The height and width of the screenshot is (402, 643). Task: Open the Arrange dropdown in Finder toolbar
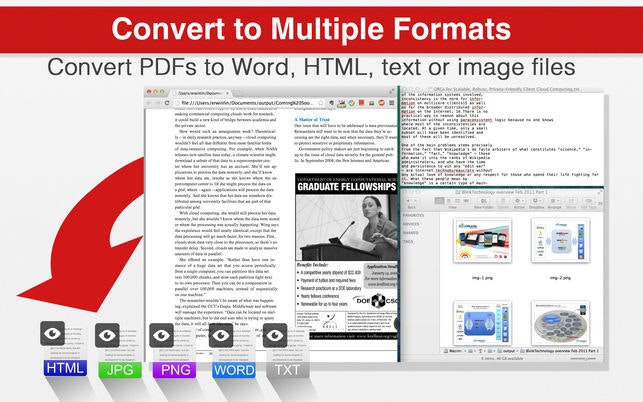(x=554, y=201)
